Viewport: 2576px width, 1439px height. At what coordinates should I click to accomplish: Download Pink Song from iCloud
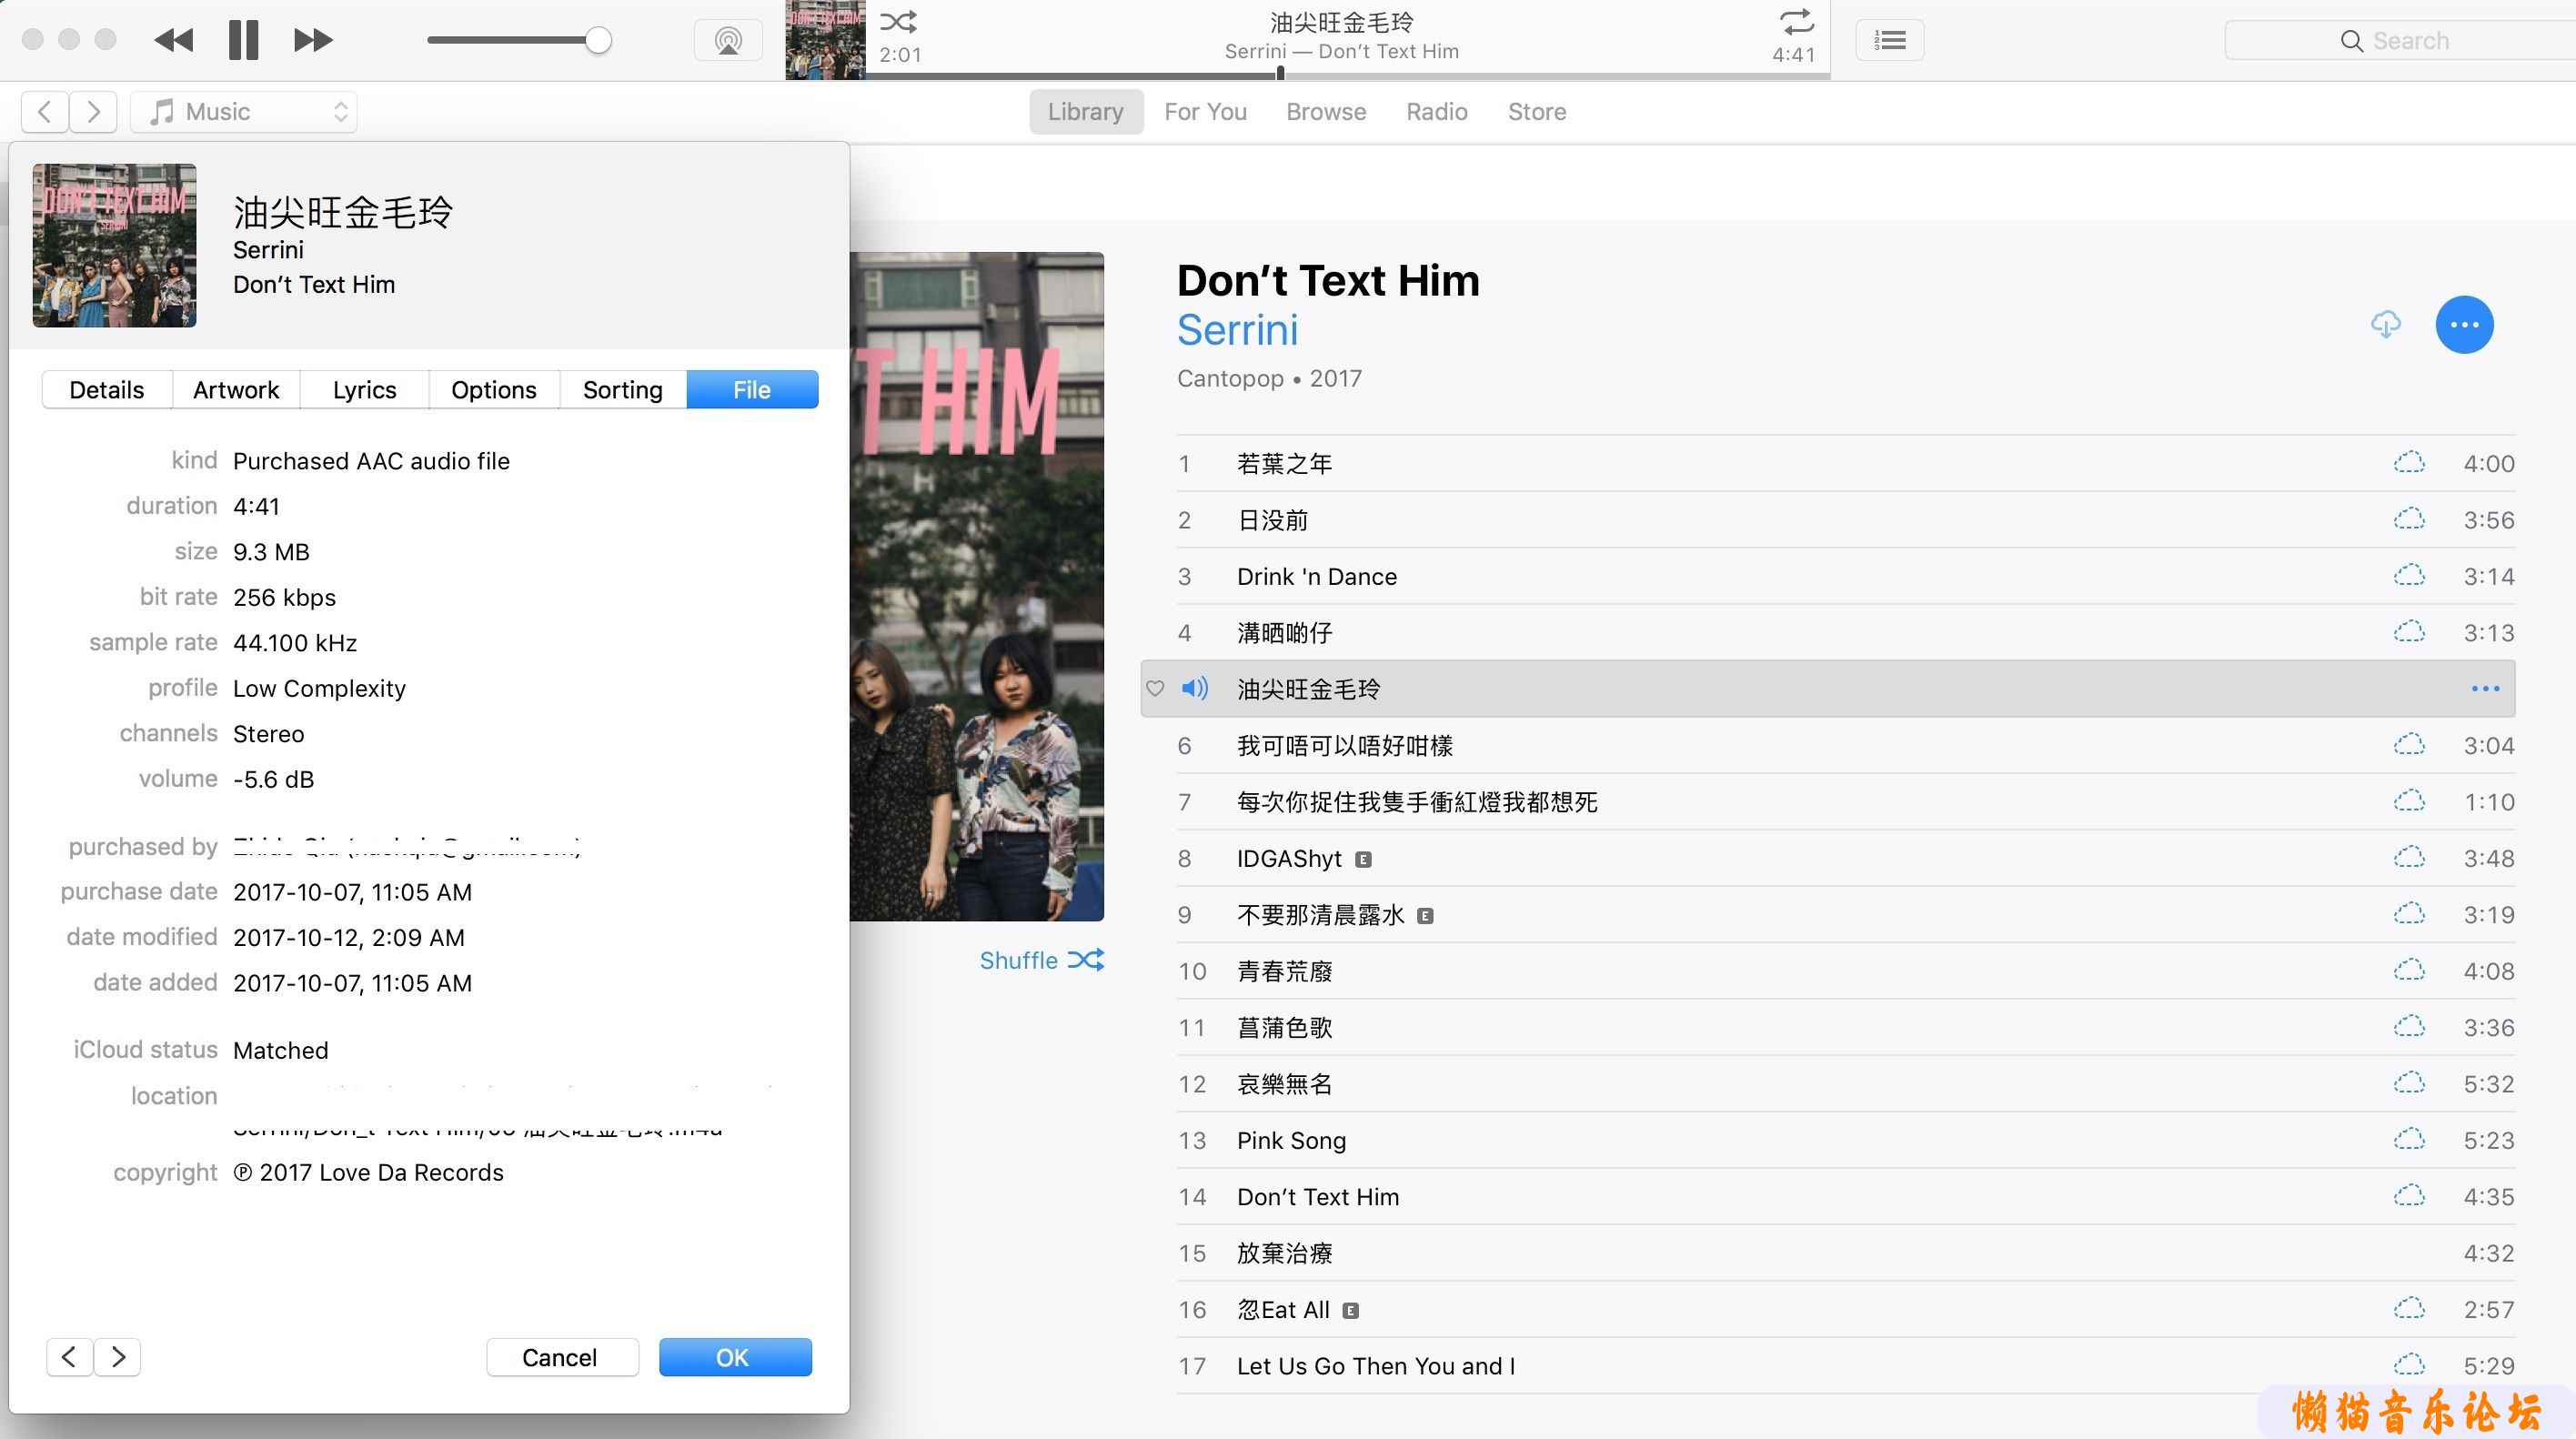pos(2409,1140)
